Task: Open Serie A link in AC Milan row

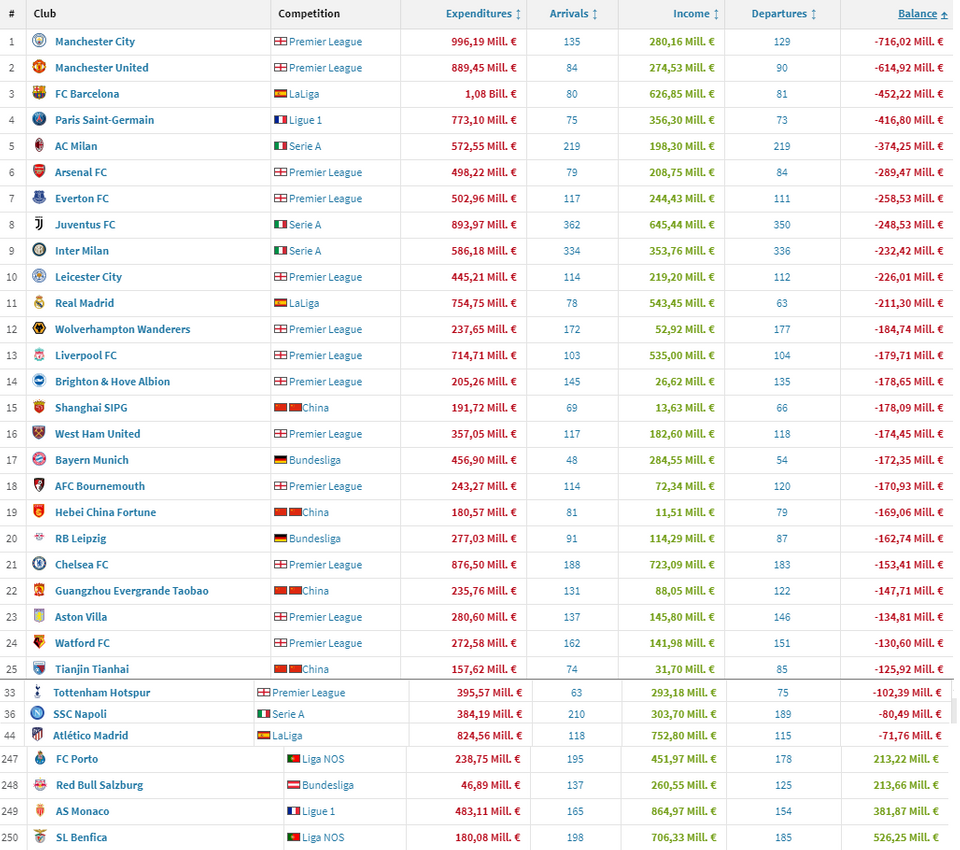Action: tap(305, 146)
